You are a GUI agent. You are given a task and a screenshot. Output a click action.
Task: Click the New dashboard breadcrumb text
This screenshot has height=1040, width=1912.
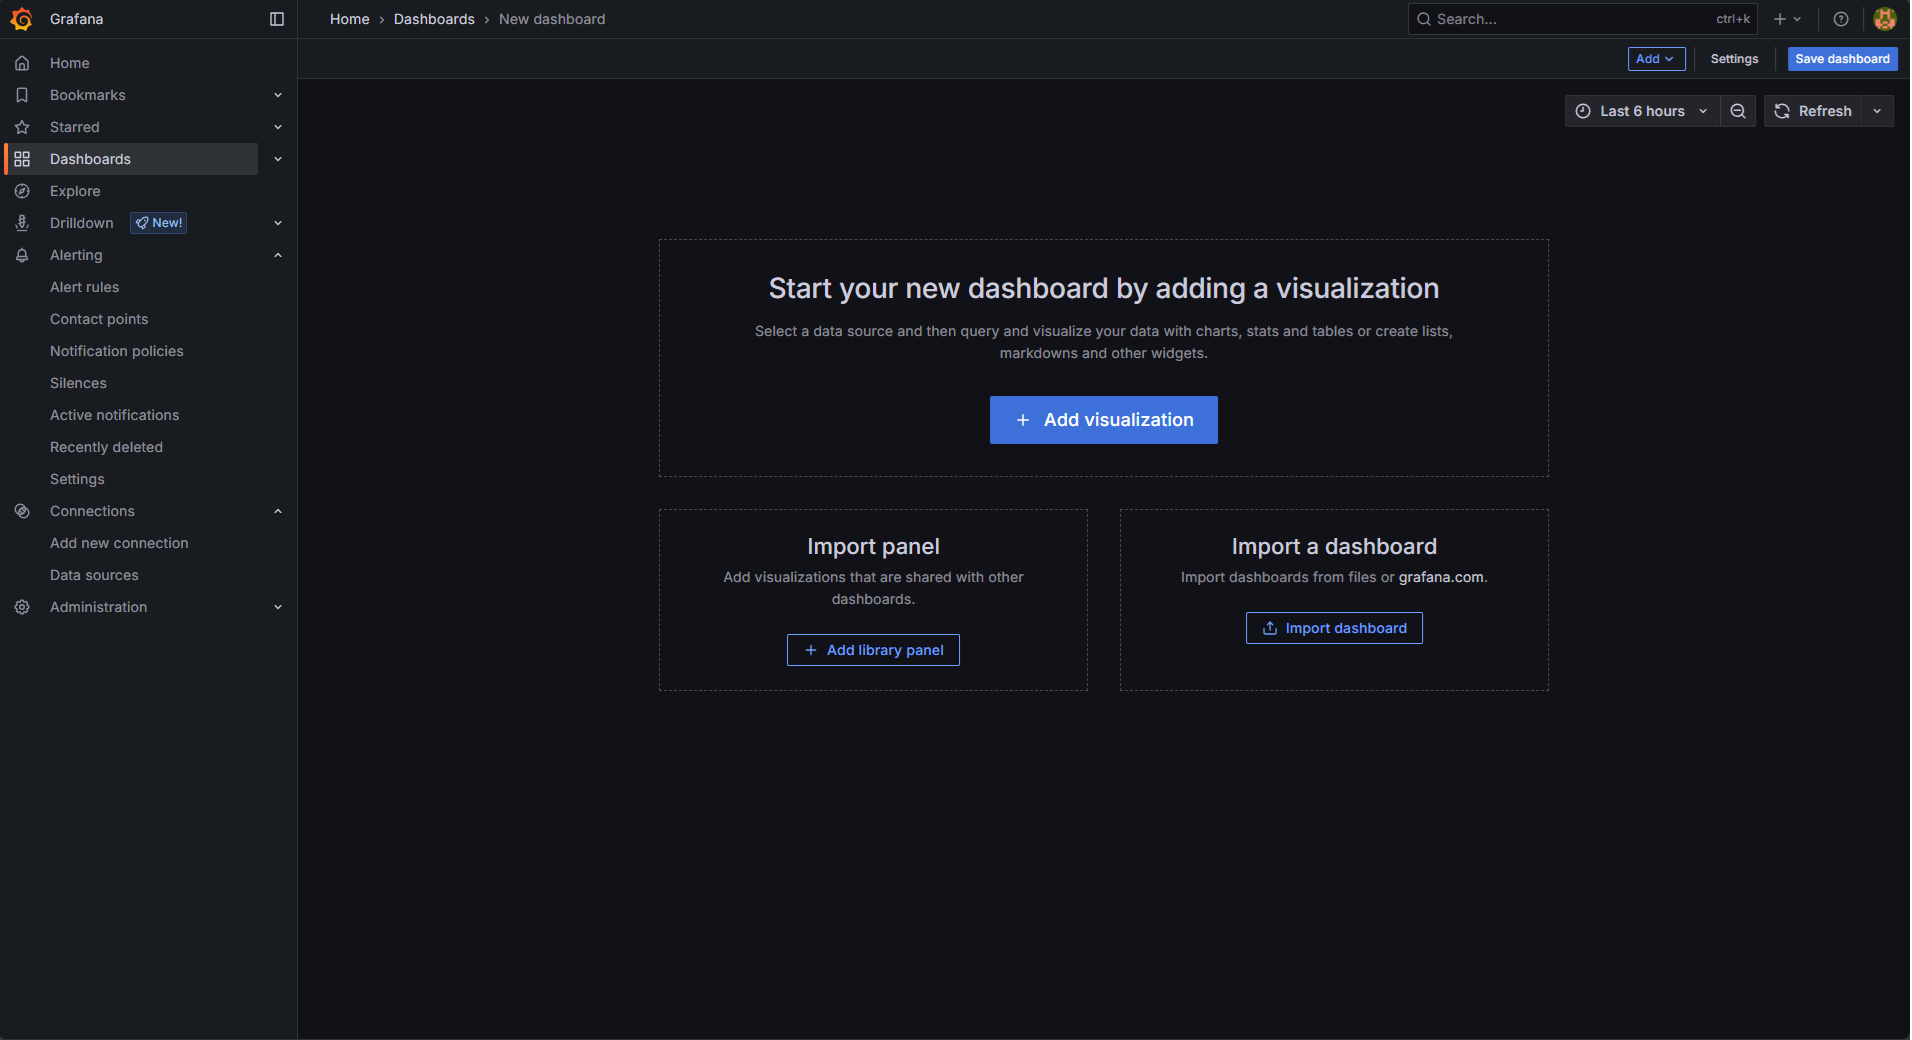coord(552,19)
